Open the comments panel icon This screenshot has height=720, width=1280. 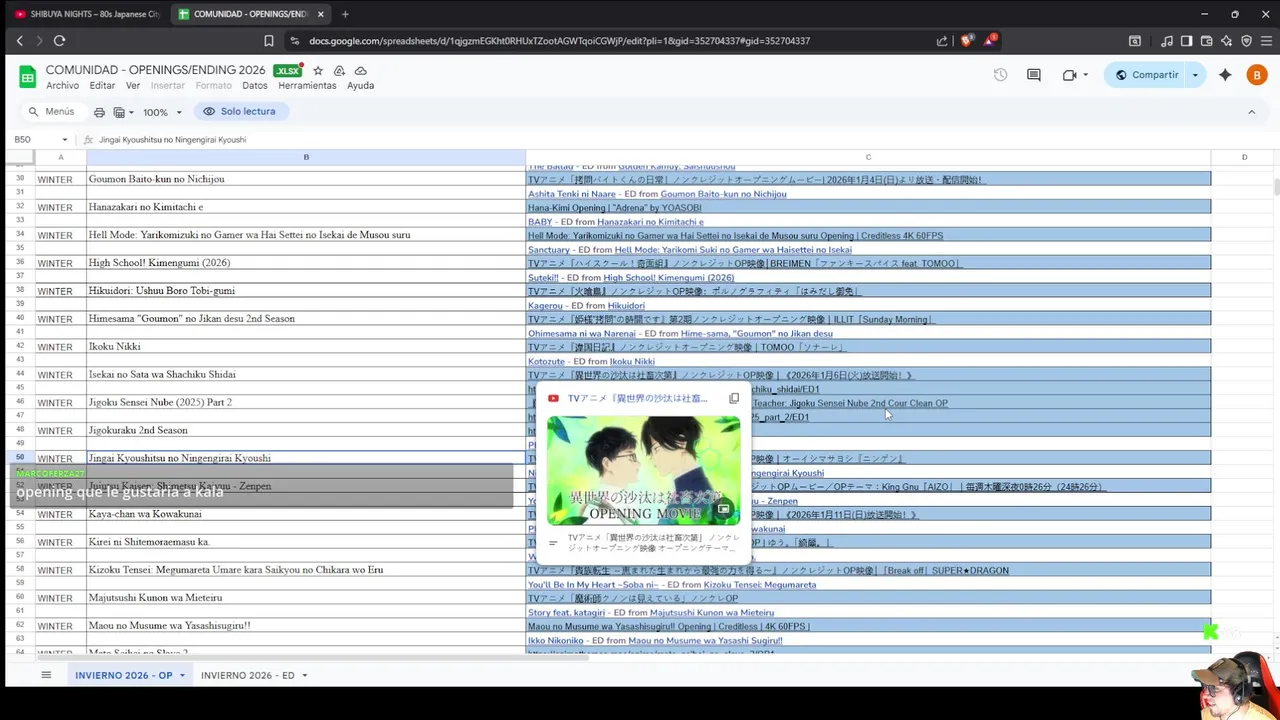[x=1034, y=75]
